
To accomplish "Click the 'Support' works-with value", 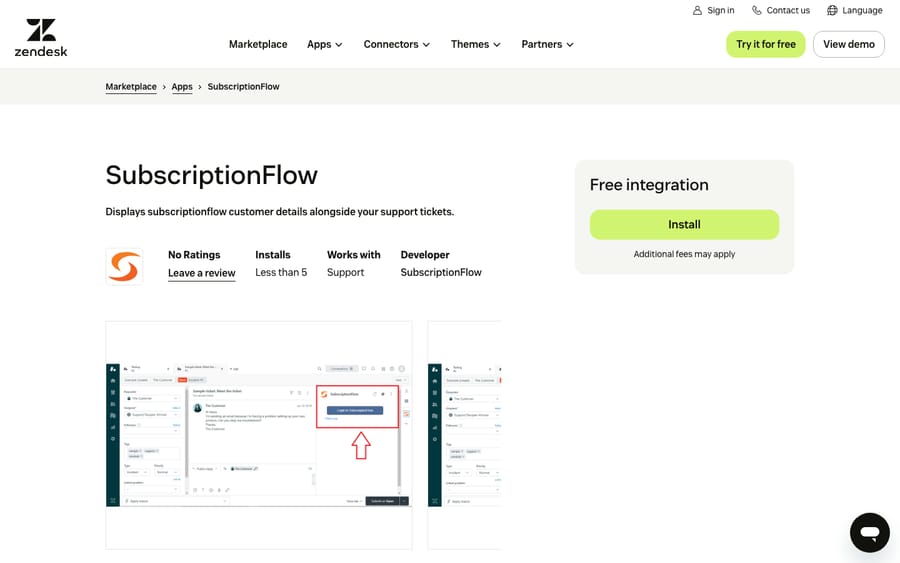I will point(346,273).
